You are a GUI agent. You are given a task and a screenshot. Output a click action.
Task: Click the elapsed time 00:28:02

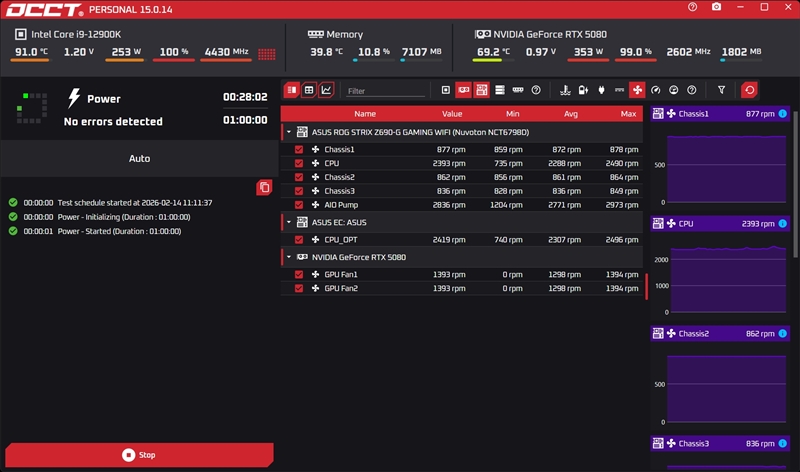(x=245, y=97)
